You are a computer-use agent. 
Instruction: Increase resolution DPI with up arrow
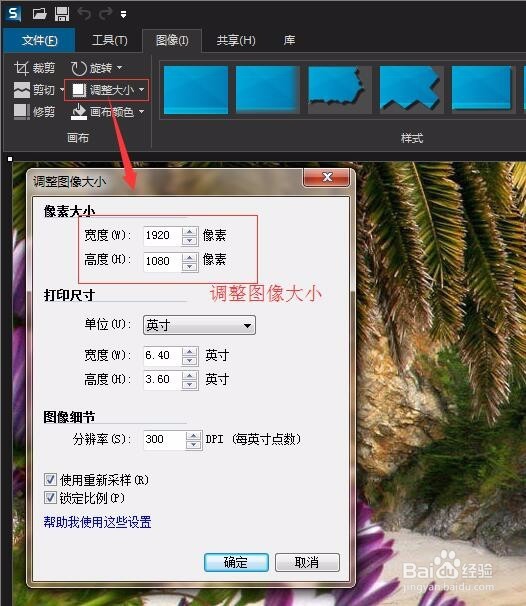[193, 435]
